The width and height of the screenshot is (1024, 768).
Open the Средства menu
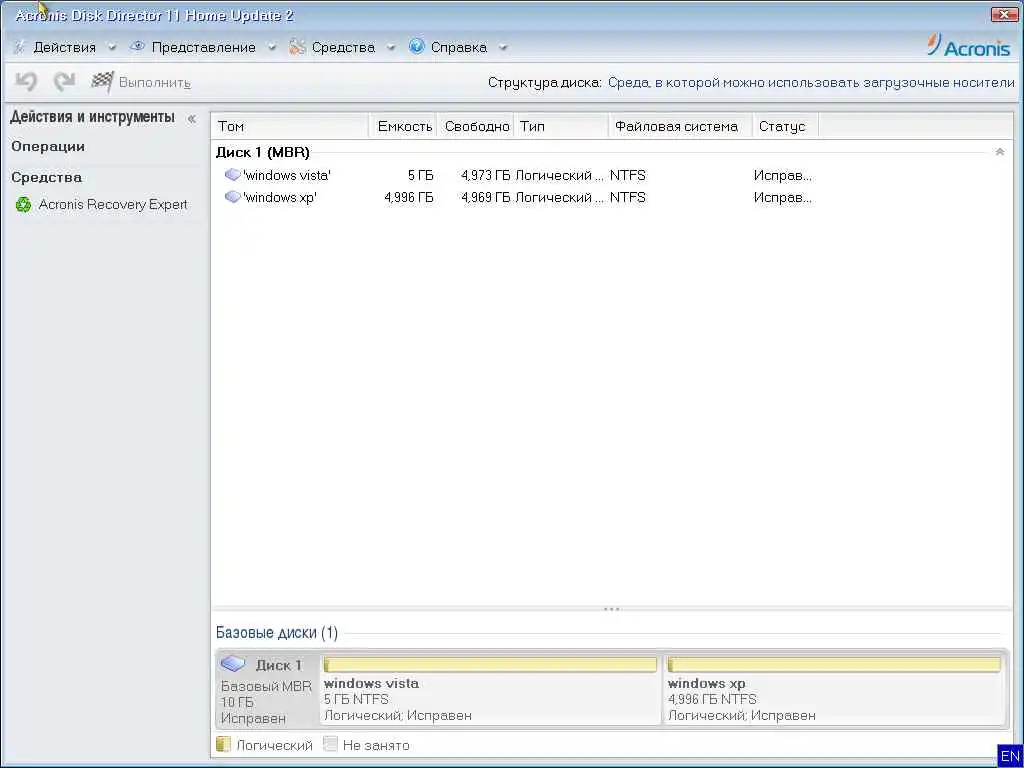[343, 47]
